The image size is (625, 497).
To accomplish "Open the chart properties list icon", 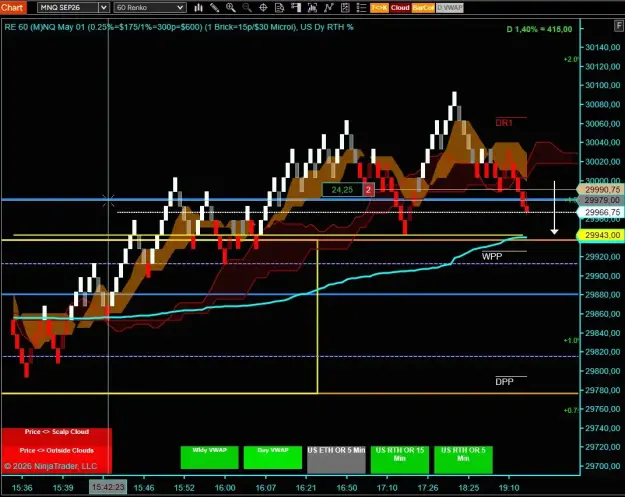I will [361, 8].
